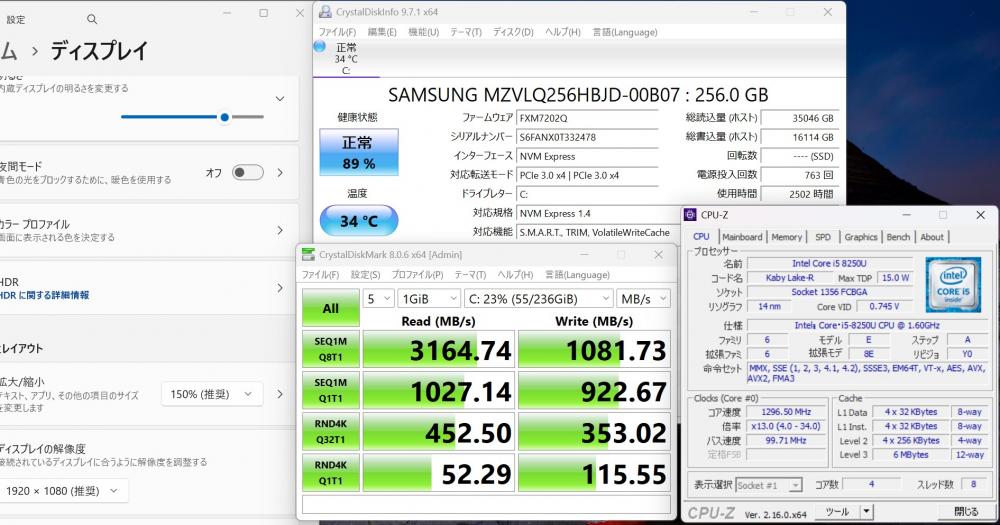
Task: Open the CPU-Z tools dropdown arrow
Action: pos(866,511)
